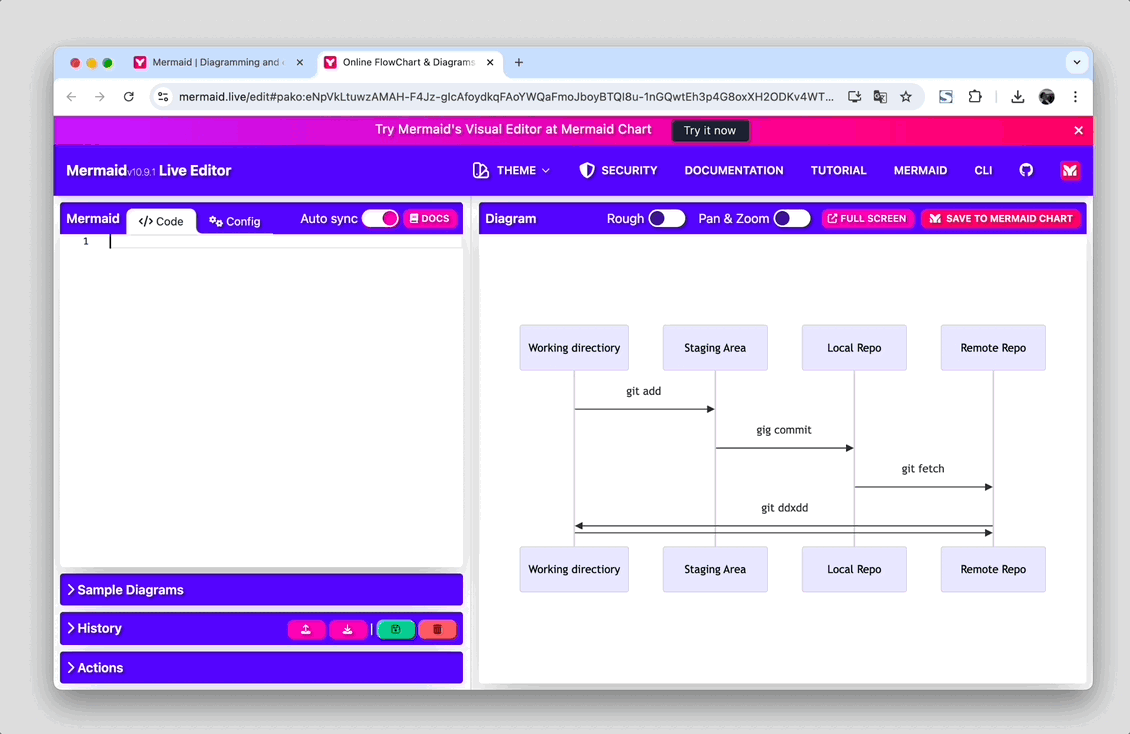The width and height of the screenshot is (1130, 734).
Task: Reload the page in browser
Action: coord(128,97)
